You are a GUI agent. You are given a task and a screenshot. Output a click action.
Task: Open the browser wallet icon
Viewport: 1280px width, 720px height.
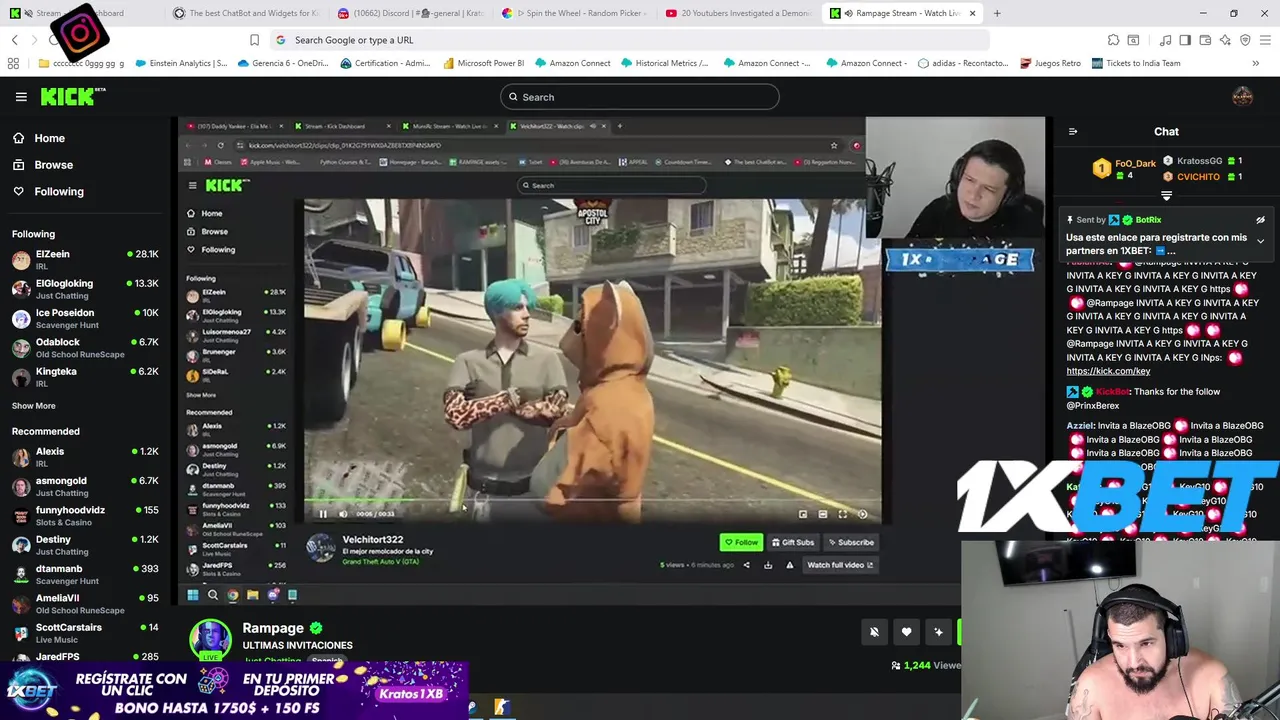click(1205, 40)
